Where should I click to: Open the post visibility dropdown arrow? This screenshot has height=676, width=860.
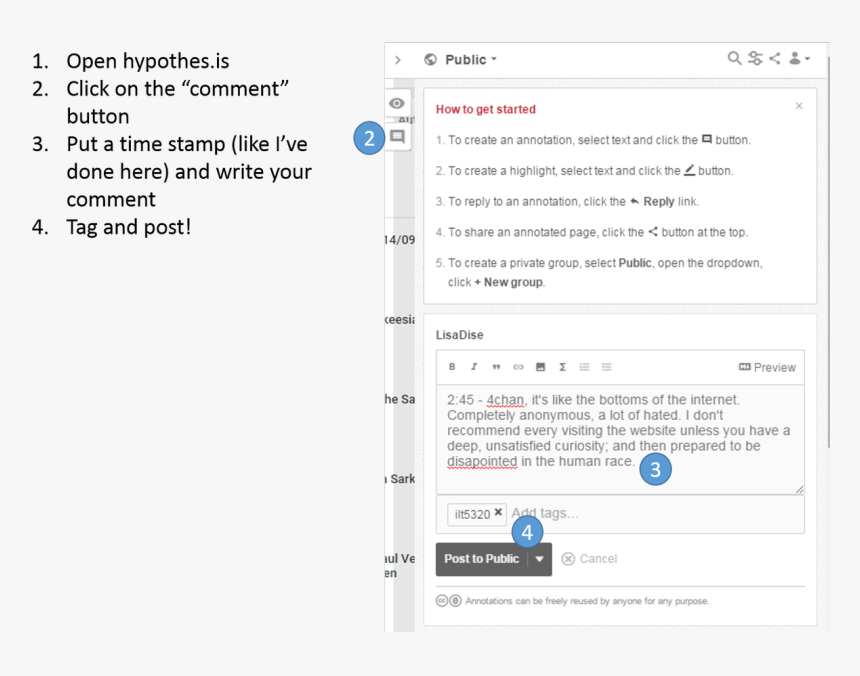(x=540, y=559)
